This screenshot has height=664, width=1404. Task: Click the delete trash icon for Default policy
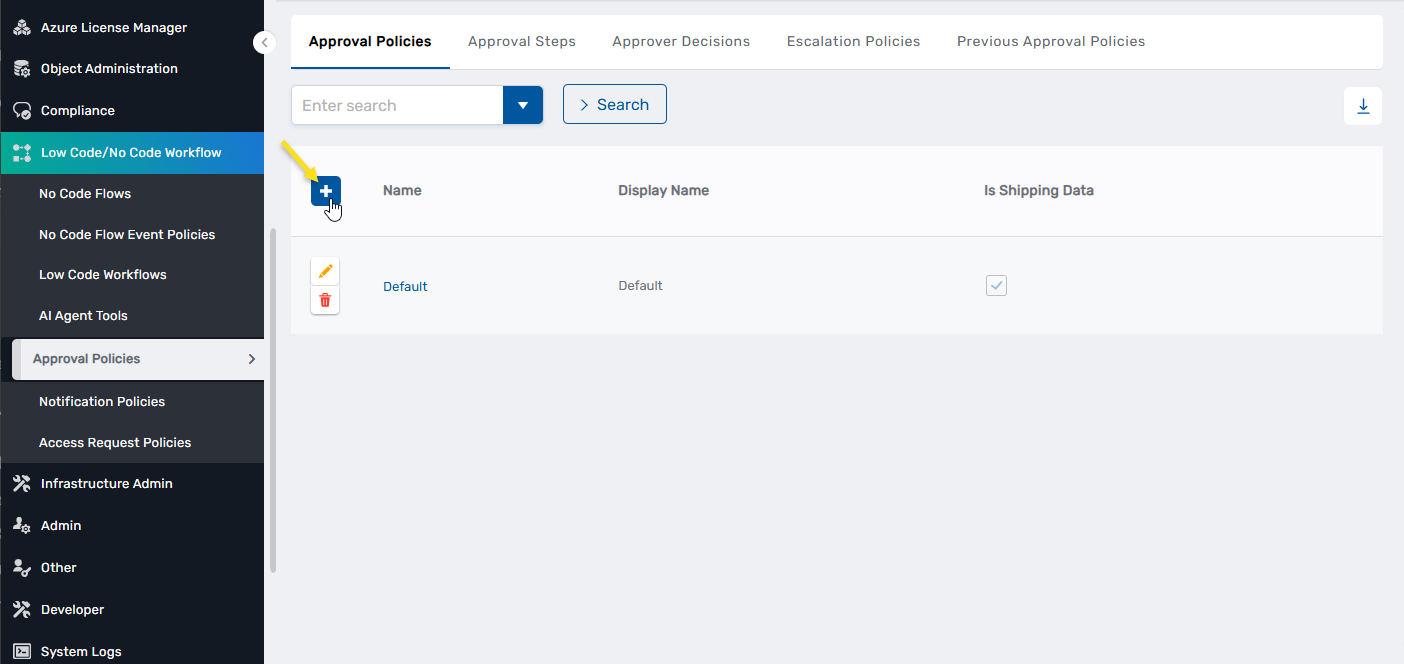point(324,299)
